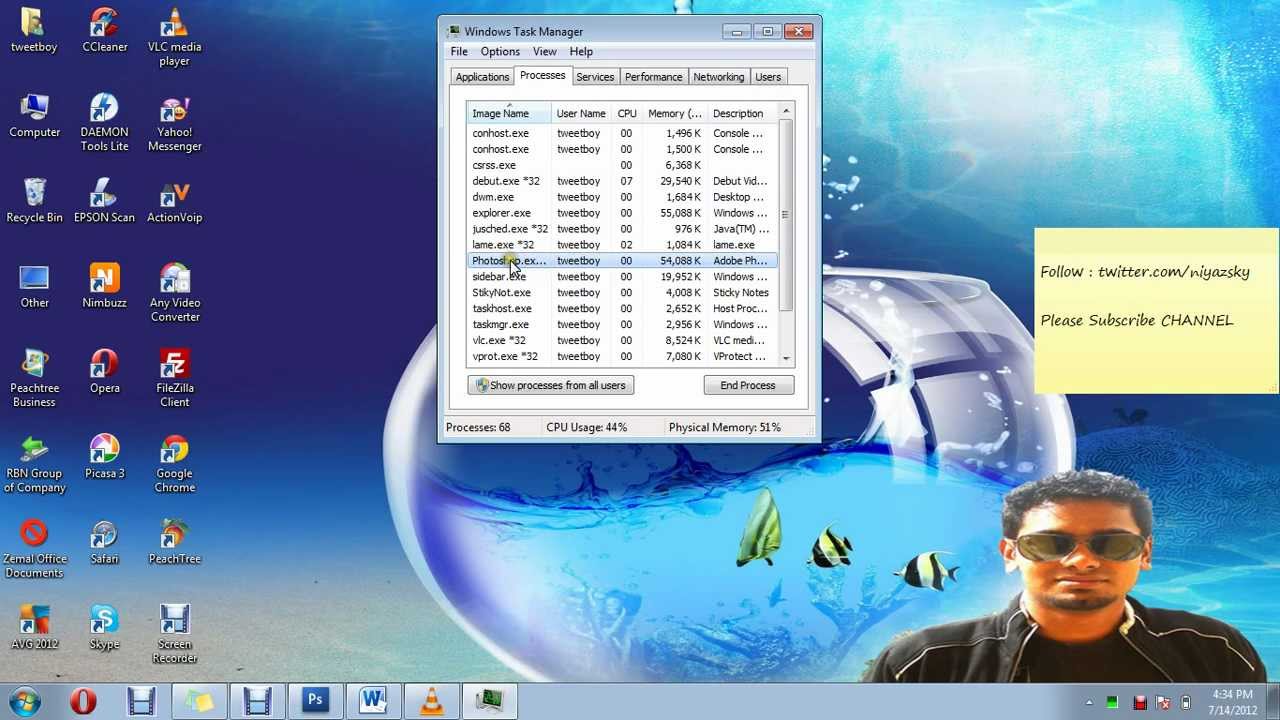Launch Any Video Converter desktop icon
Image resolution: width=1280 pixels, height=720 pixels.
coord(174,293)
